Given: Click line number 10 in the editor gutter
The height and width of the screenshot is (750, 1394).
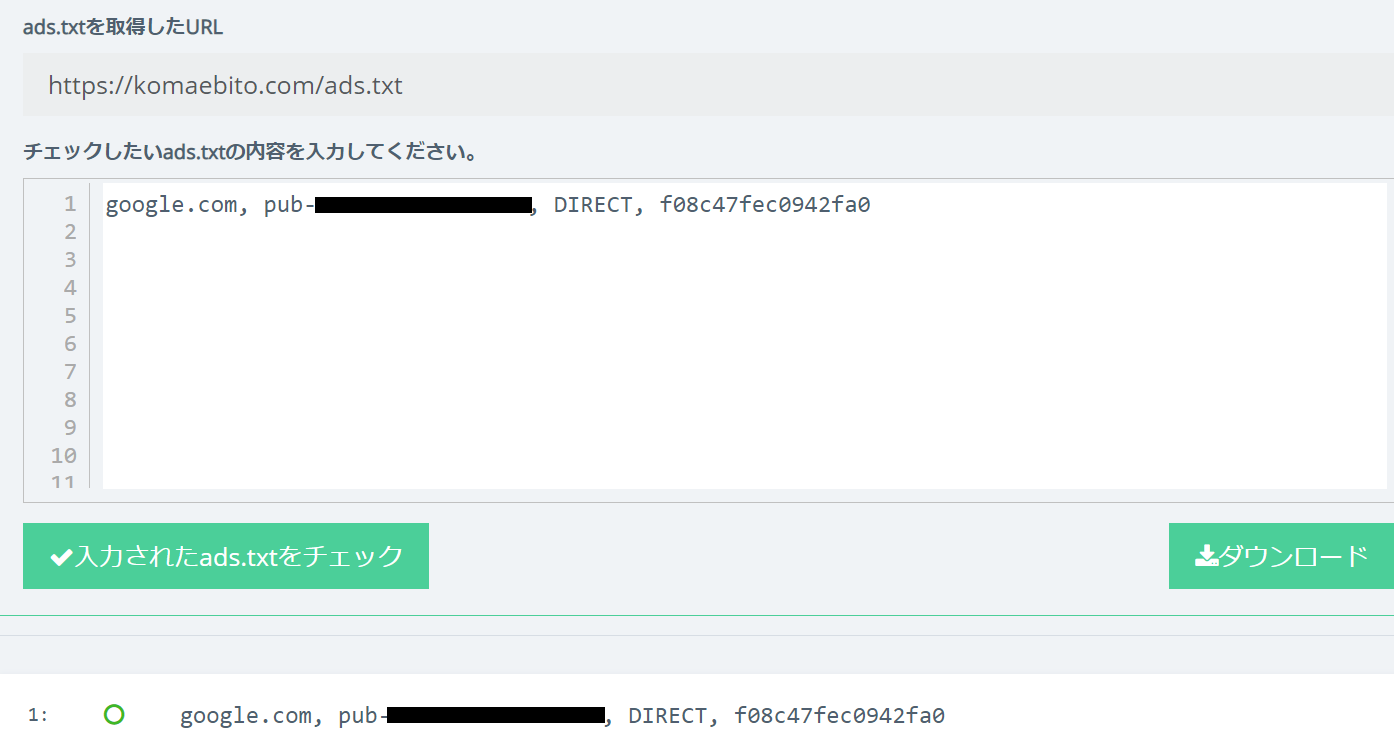Looking at the screenshot, I should [64, 456].
